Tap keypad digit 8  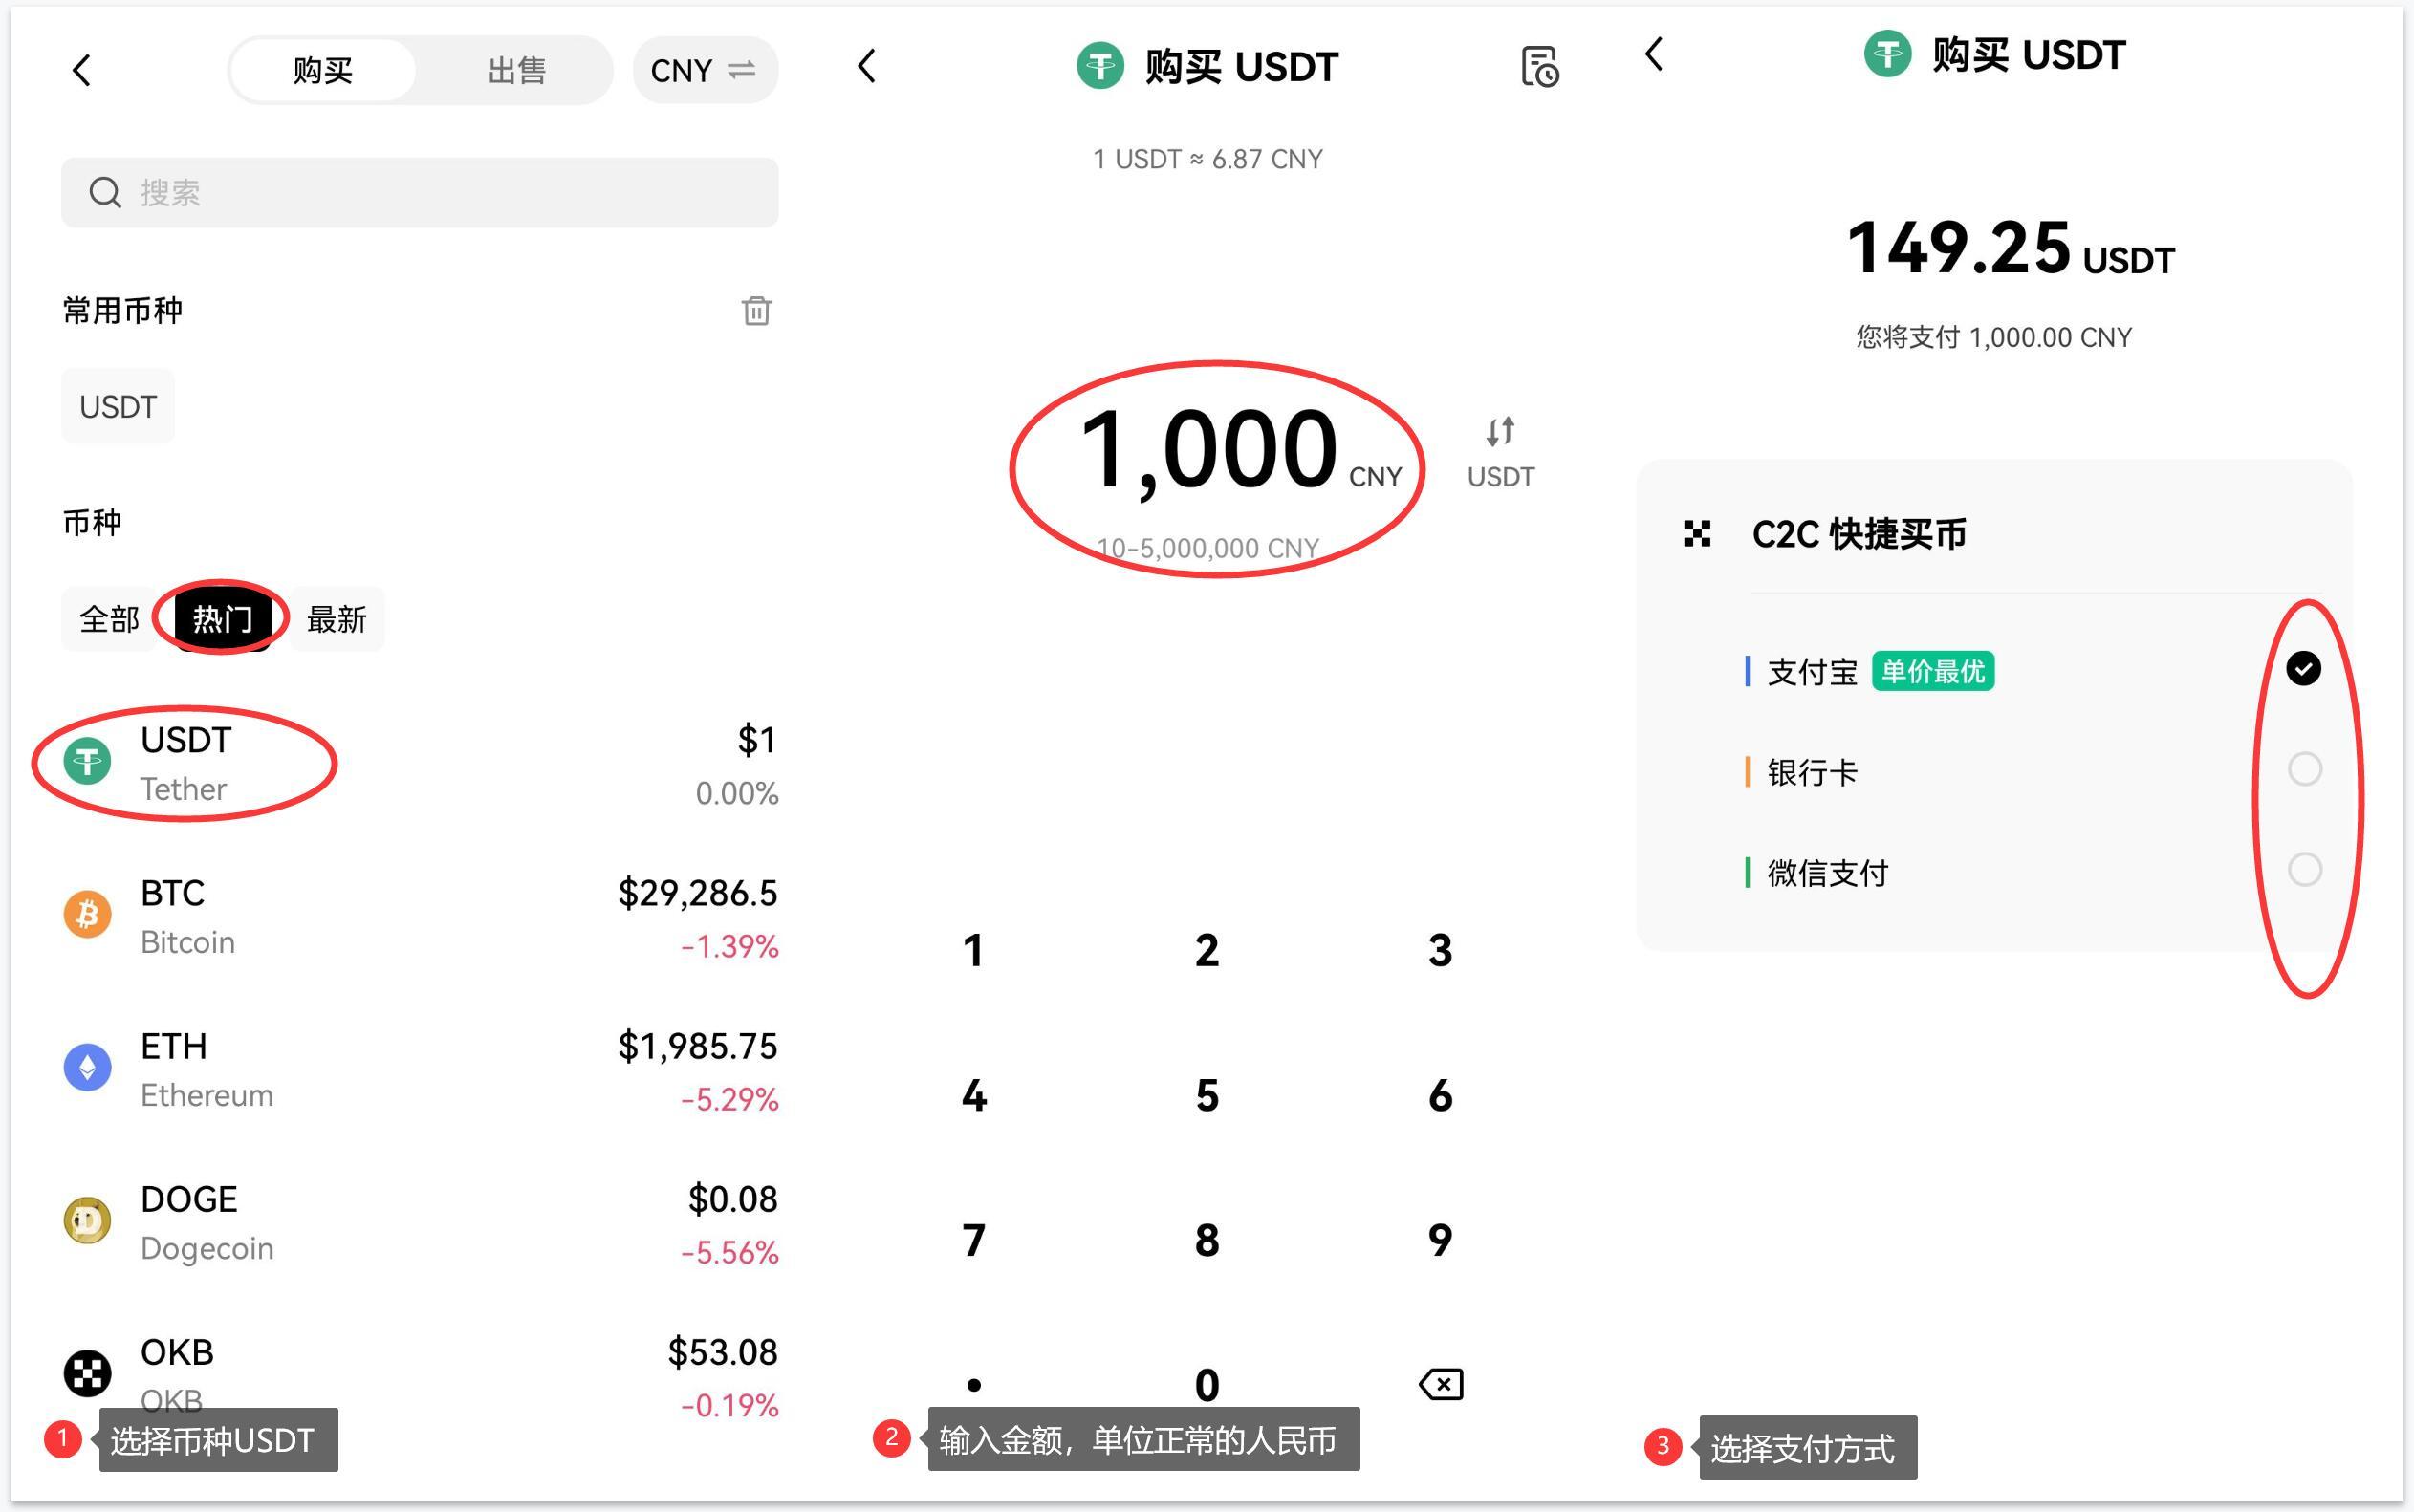point(1207,1240)
